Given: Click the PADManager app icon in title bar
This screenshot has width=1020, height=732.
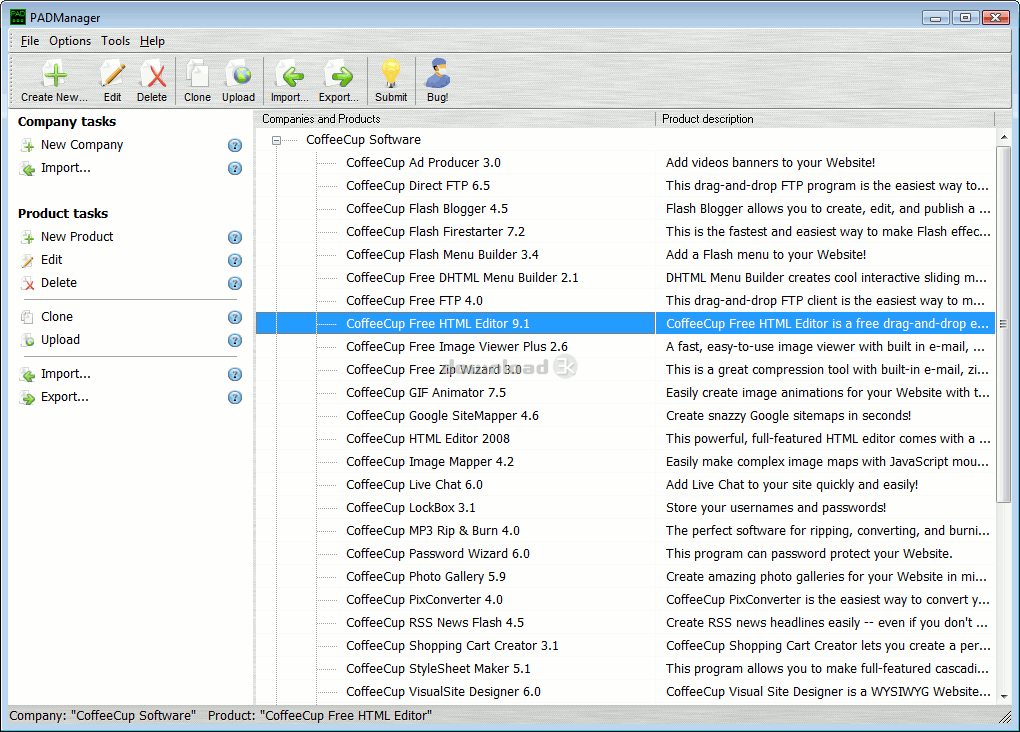Looking at the screenshot, I should pos(18,17).
